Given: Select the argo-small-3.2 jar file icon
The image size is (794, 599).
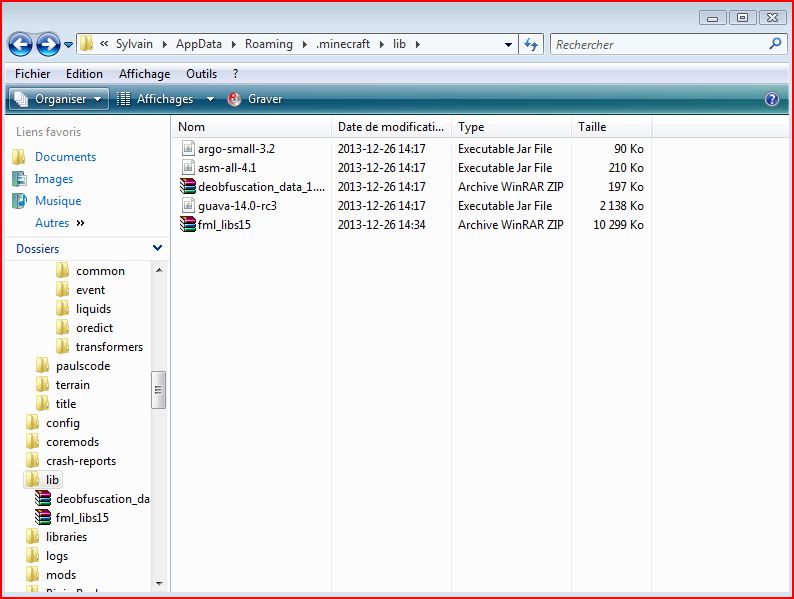Looking at the screenshot, I should point(188,148).
